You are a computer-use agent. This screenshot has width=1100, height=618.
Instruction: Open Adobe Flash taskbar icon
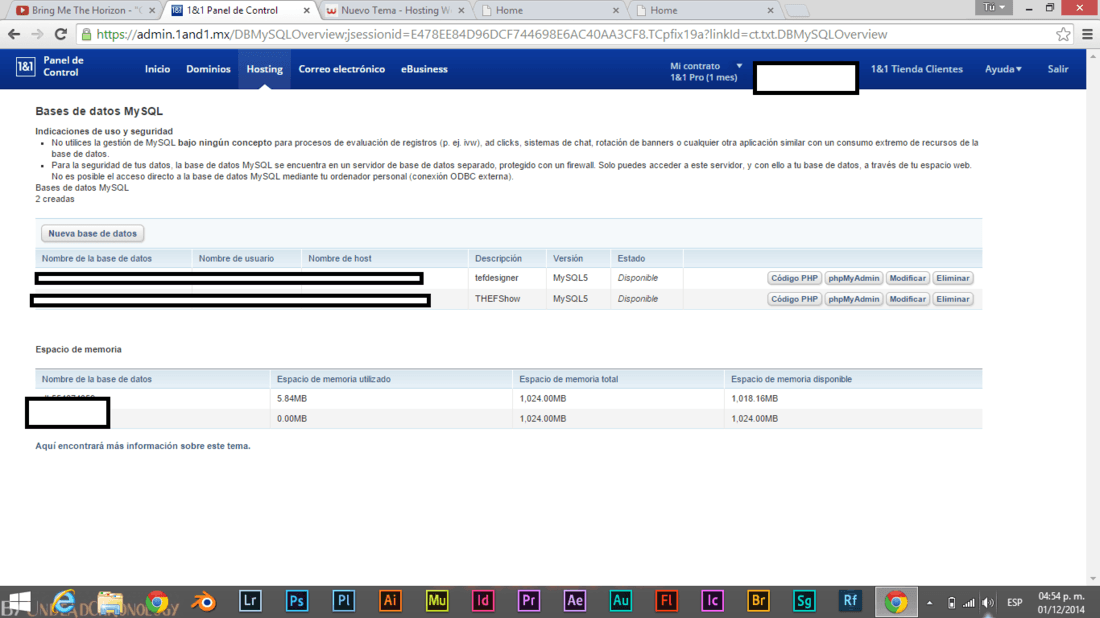(x=666, y=601)
